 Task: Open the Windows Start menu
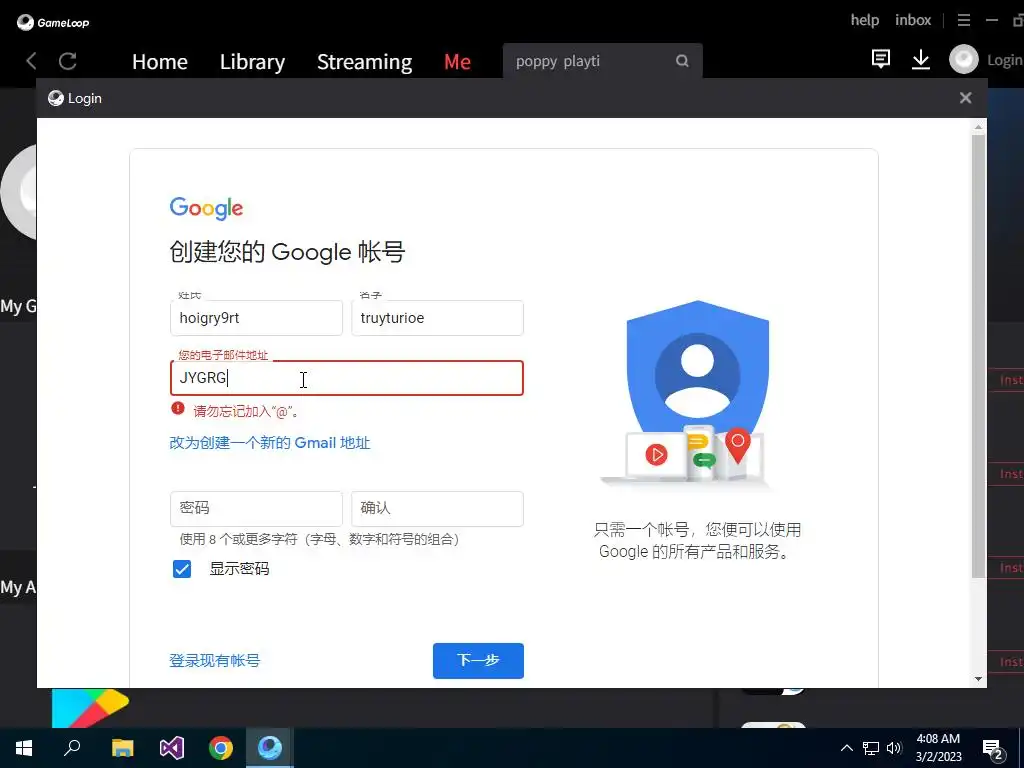click(x=24, y=748)
